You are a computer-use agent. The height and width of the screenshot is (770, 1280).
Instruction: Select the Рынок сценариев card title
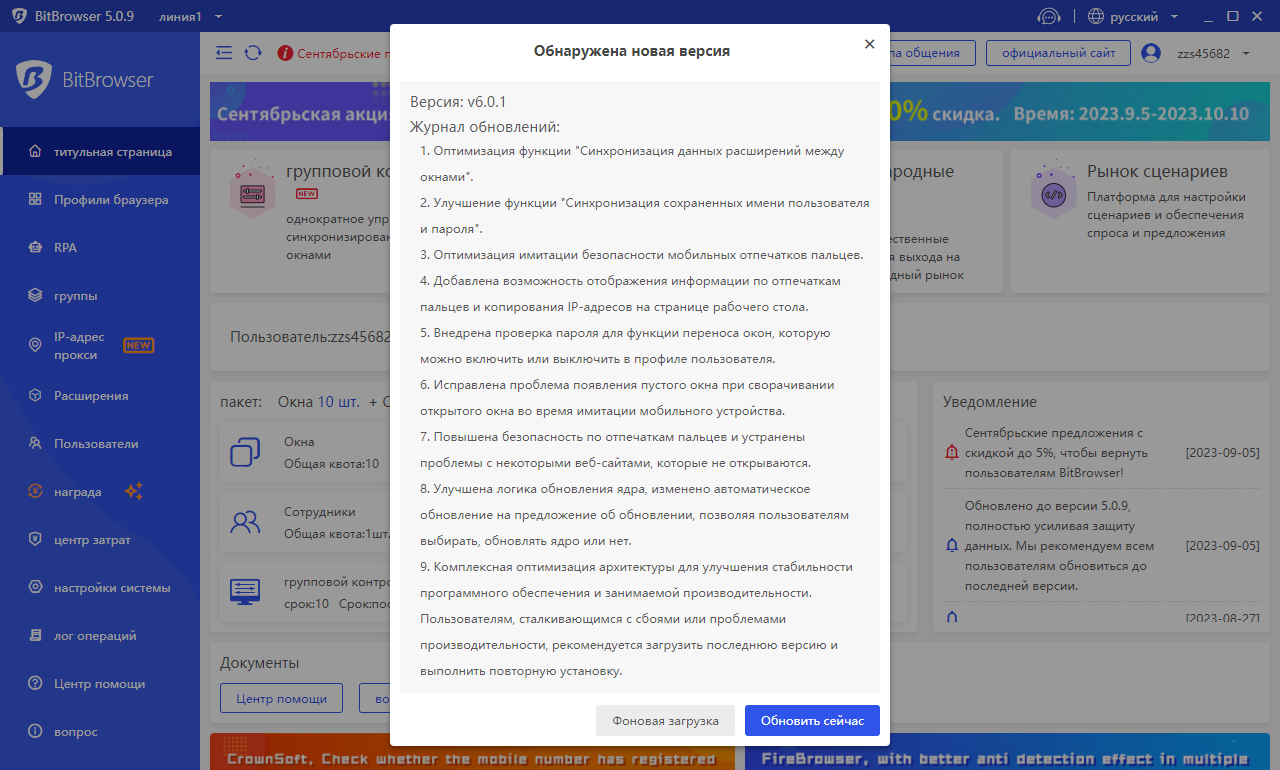pos(1157,171)
